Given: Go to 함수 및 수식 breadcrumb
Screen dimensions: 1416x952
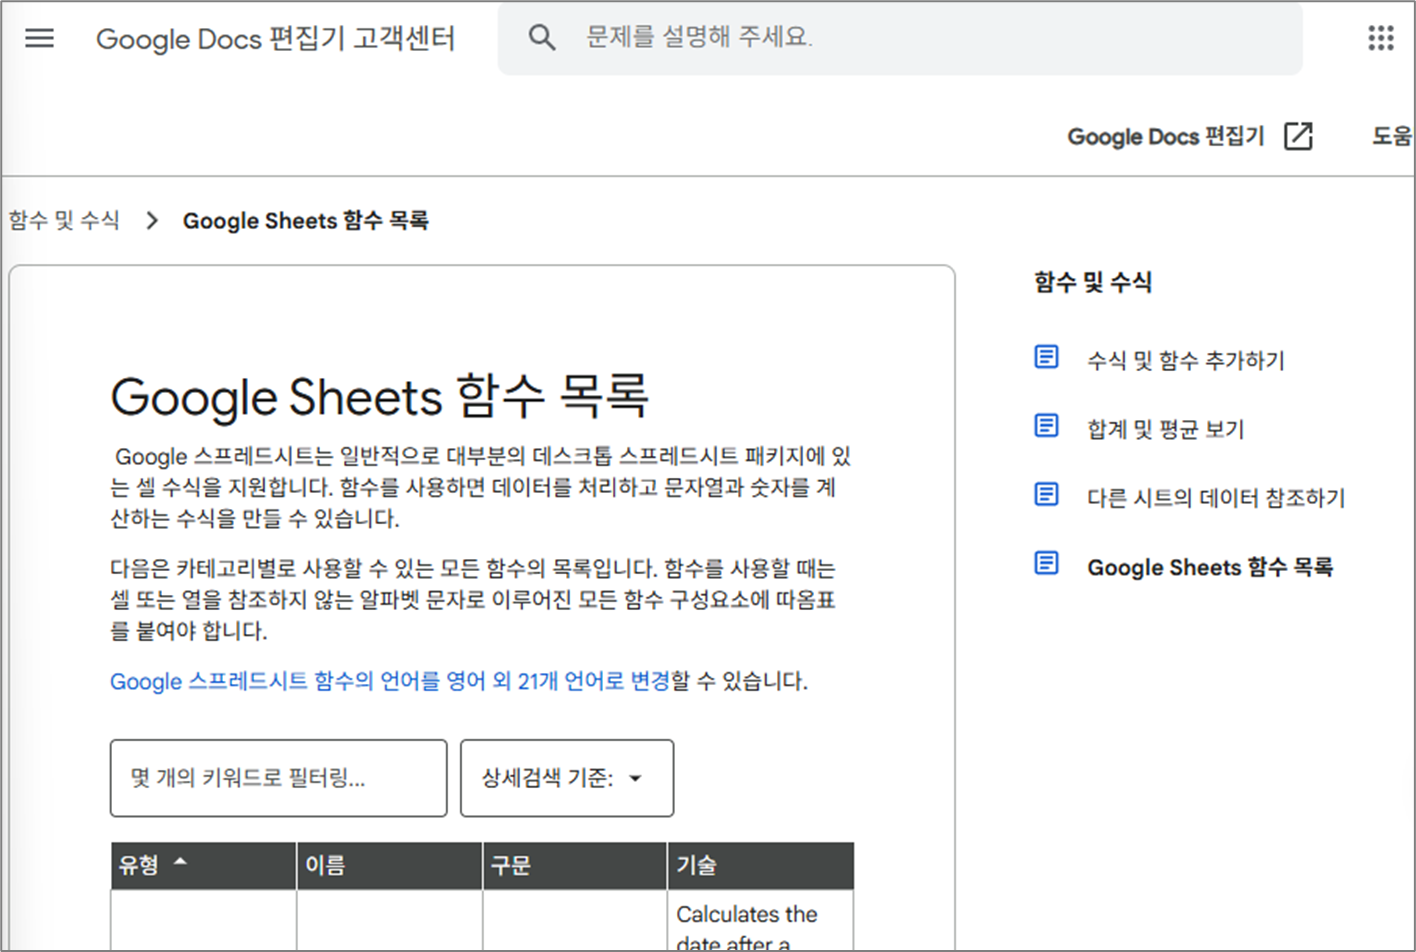Looking at the screenshot, I should pyautogui.click(x=65, y=220).
